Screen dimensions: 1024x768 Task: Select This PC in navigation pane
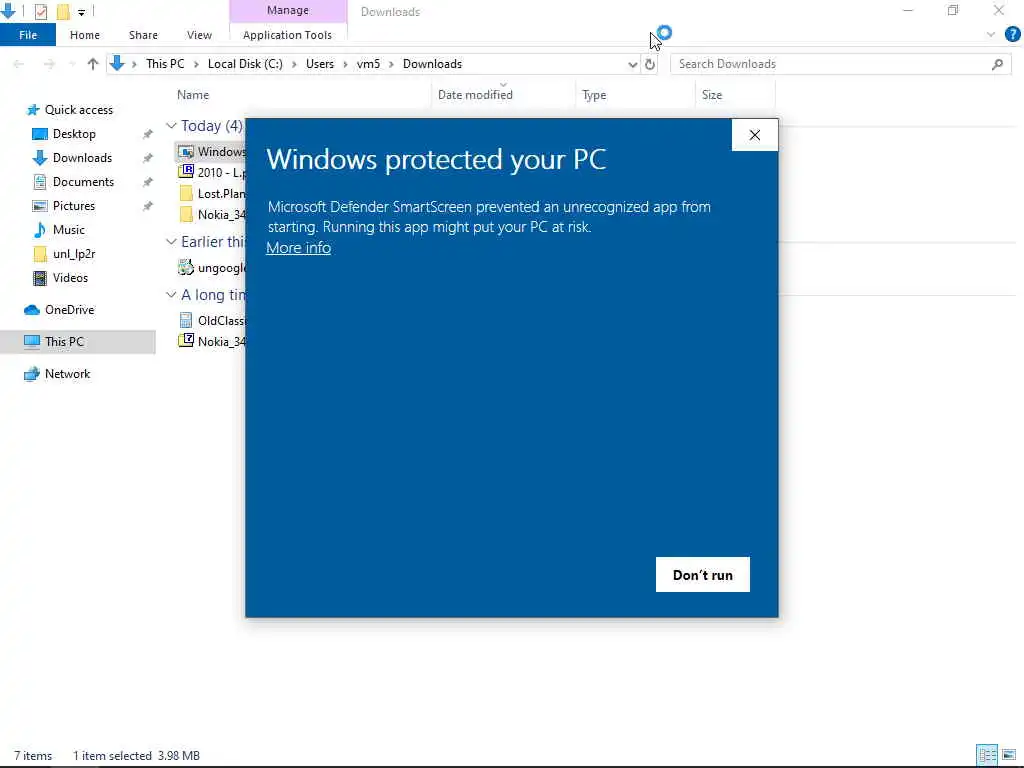coord(64,342)
